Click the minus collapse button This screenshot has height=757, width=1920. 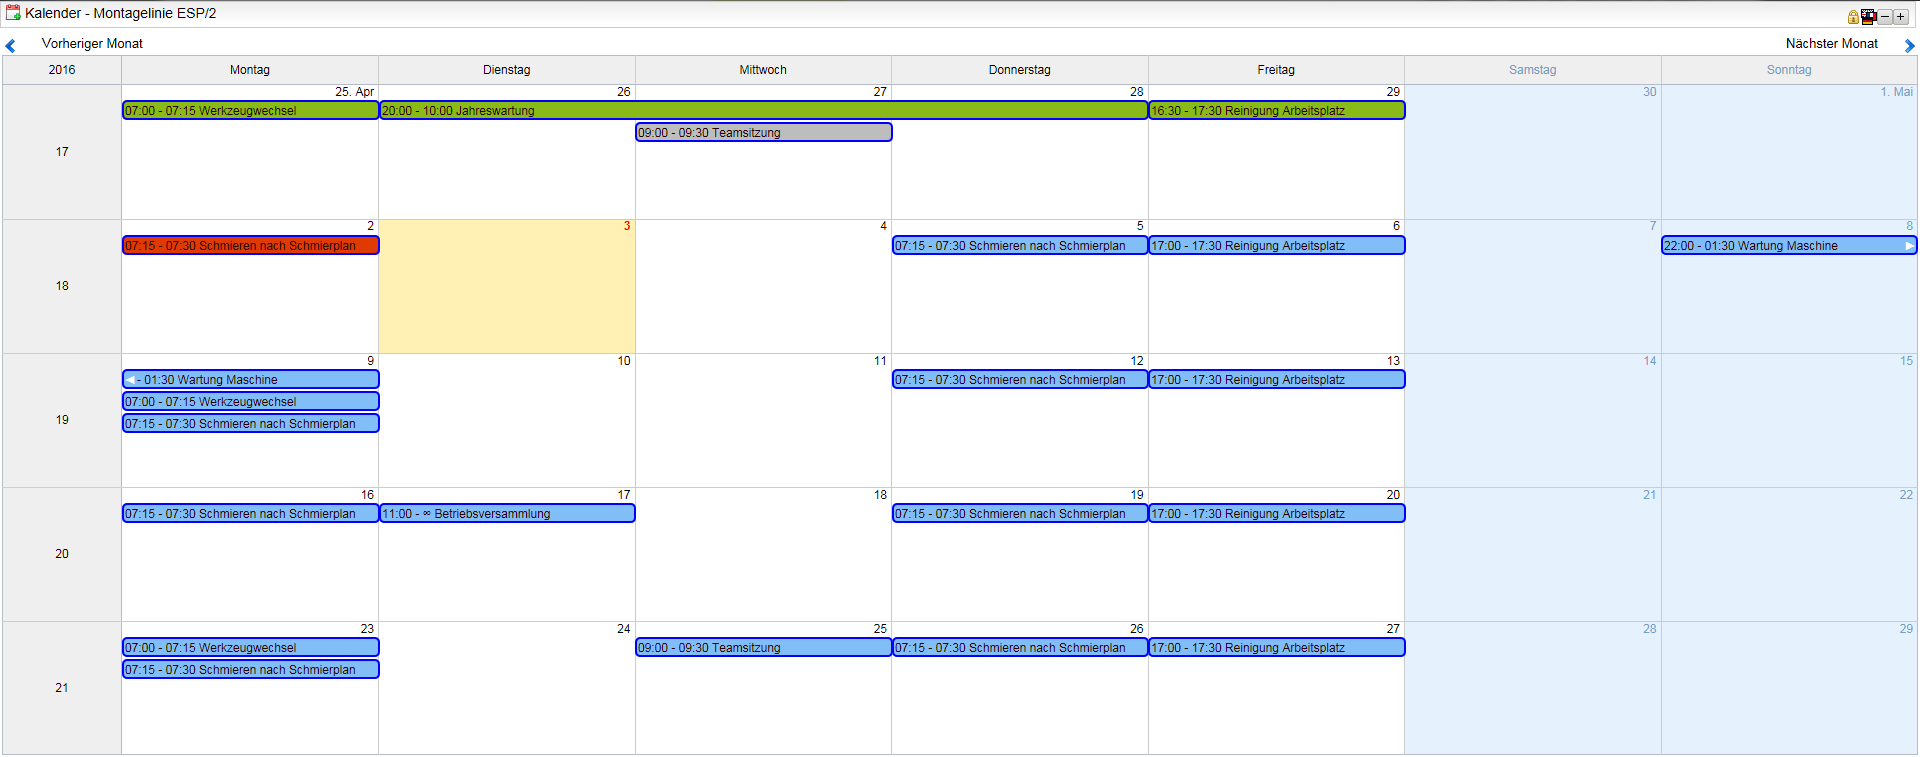[x=1885, y=17]
